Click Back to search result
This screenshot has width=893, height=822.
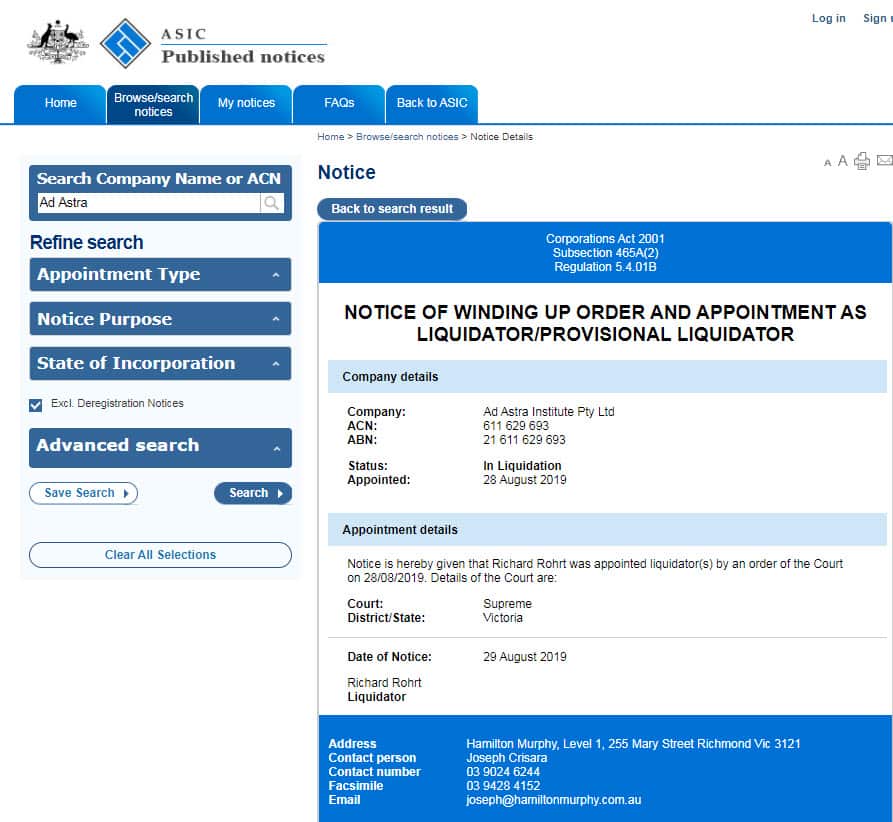pyautogui.click(x=392, y=209)
